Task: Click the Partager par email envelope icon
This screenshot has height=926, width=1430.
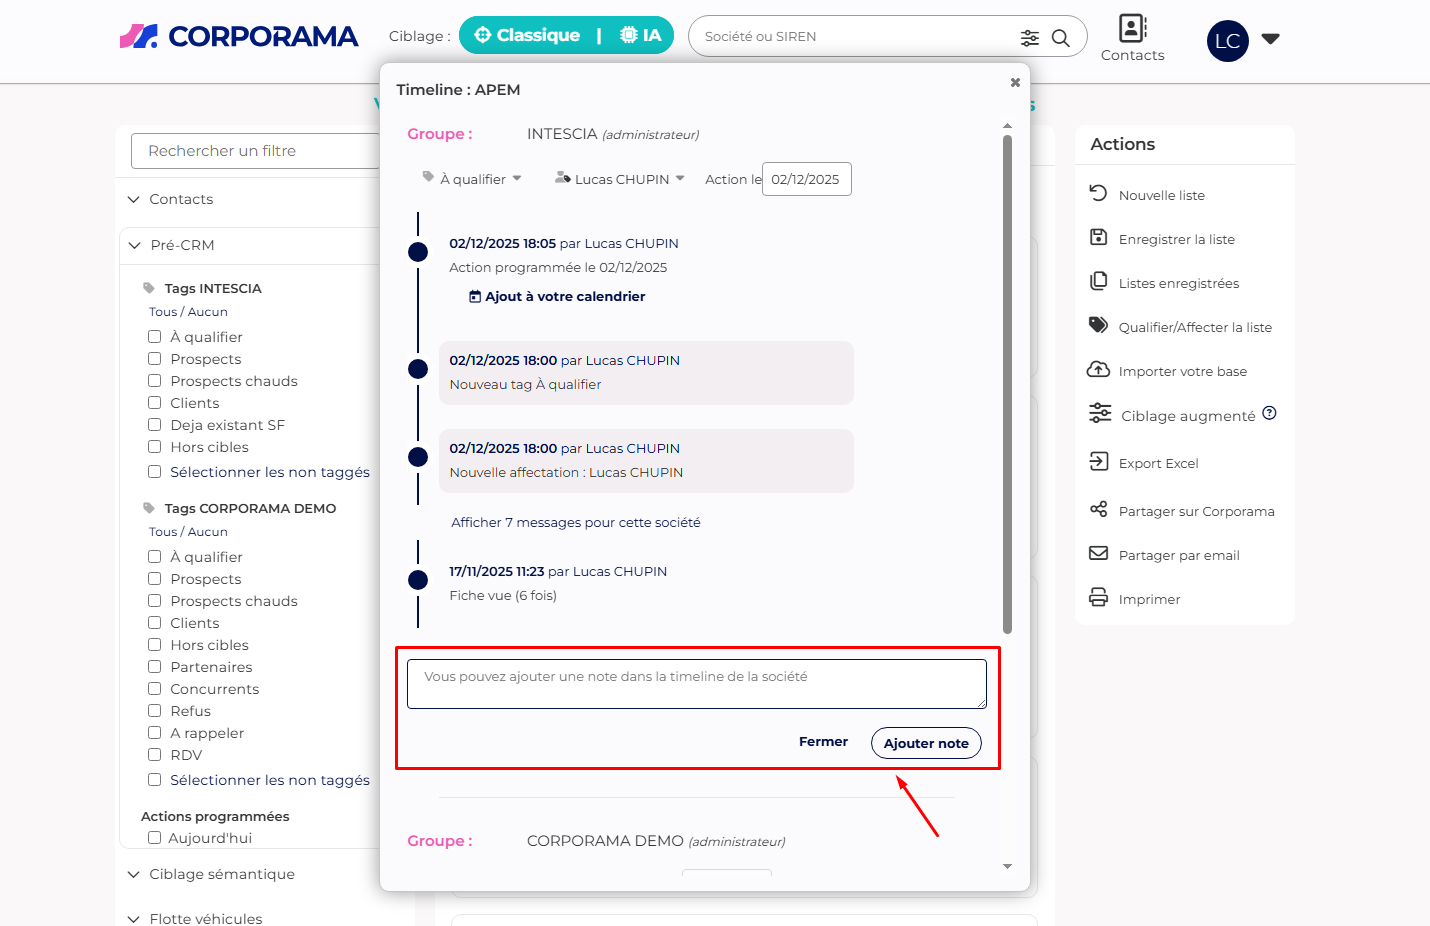Action: tap(1098, 554)
